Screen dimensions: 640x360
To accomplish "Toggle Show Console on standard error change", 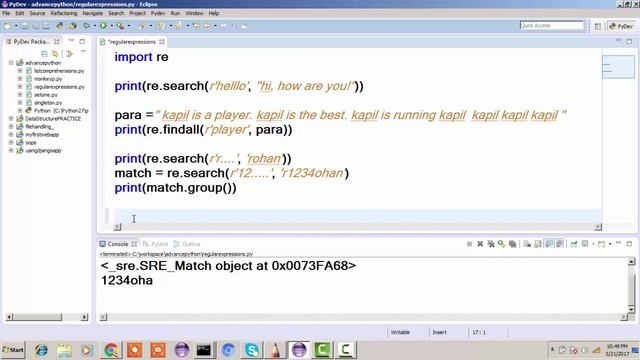I will pyautogui.click(x=560, y=244).
